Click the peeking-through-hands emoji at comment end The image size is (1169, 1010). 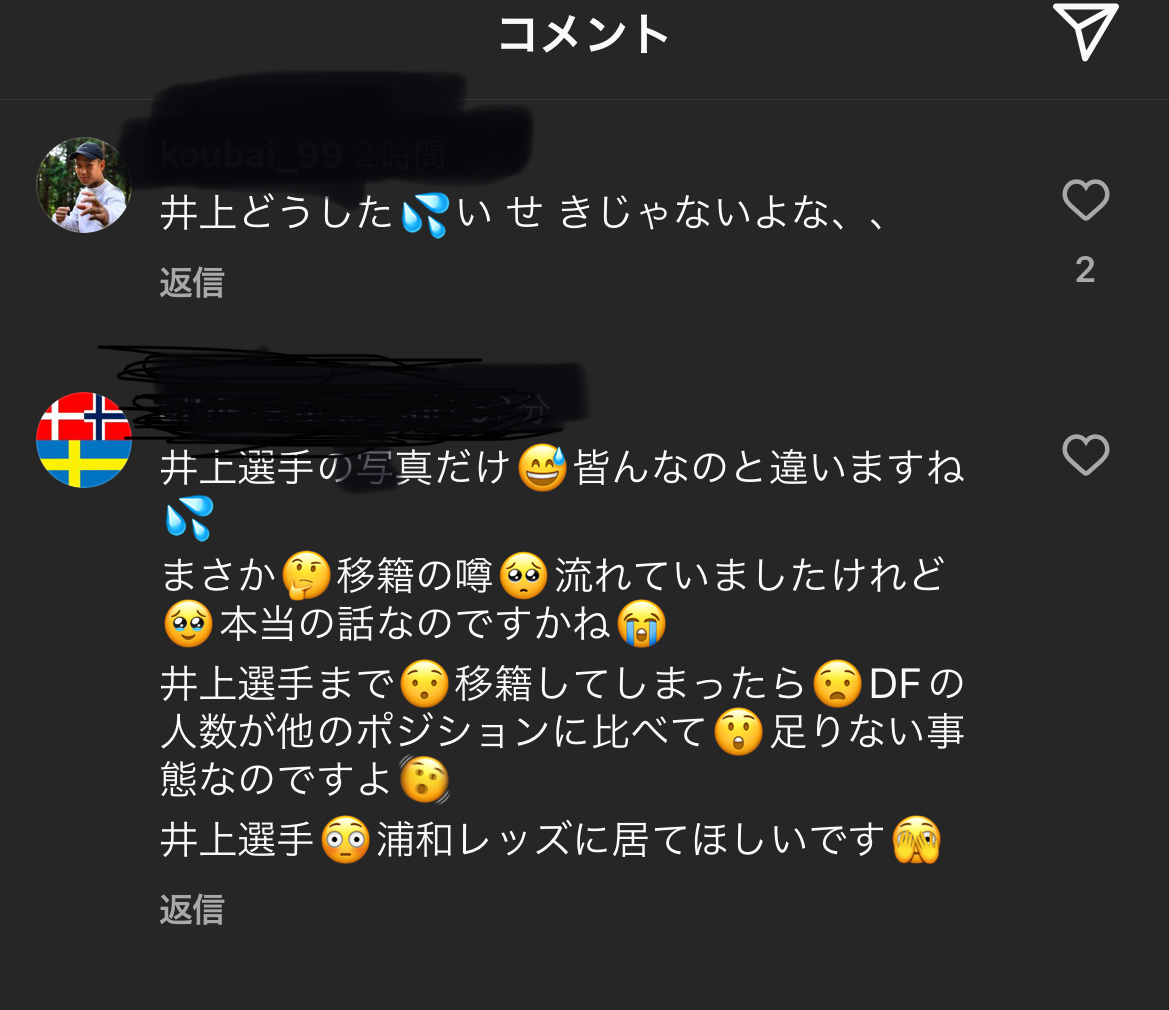(916, 840)
